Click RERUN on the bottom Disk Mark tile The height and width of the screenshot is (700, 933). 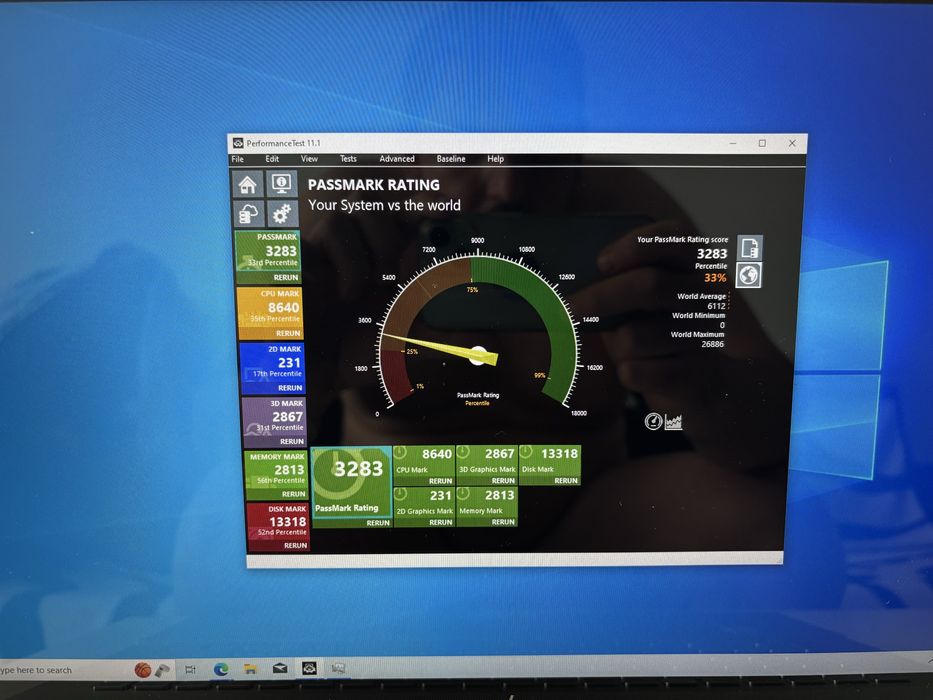(566, 481)
